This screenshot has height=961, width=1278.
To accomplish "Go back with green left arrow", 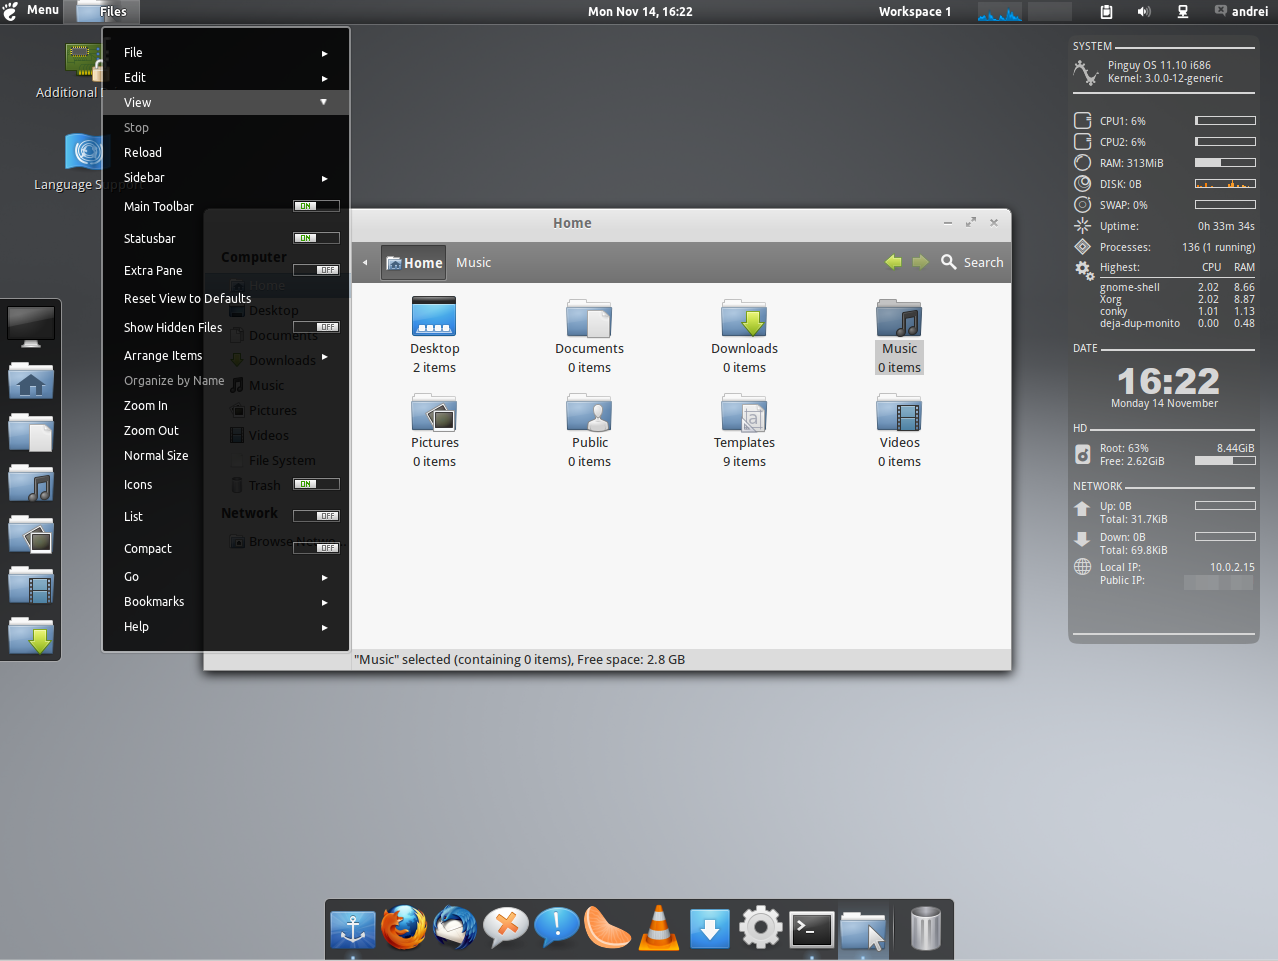I will [893, 262].
